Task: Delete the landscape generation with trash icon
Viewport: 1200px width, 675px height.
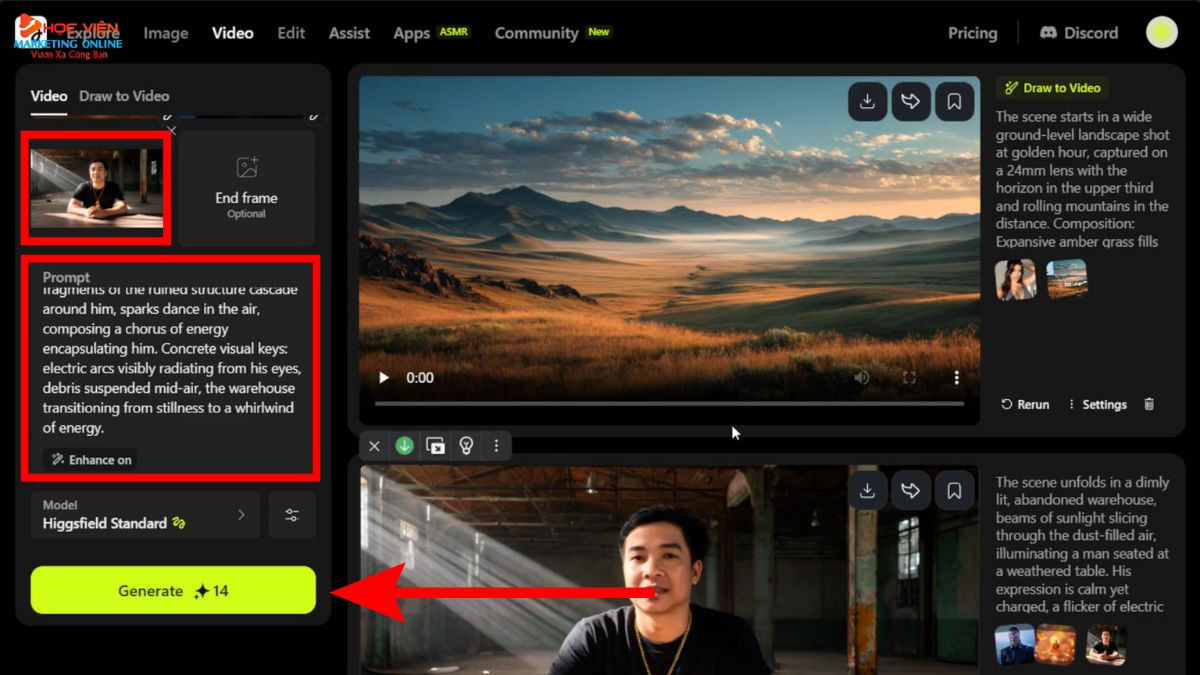Action: [x=1149, y=404]
